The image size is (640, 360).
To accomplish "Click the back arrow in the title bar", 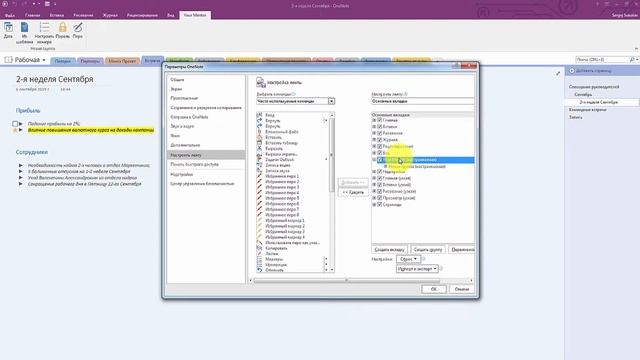I will (x=5, y=4).
